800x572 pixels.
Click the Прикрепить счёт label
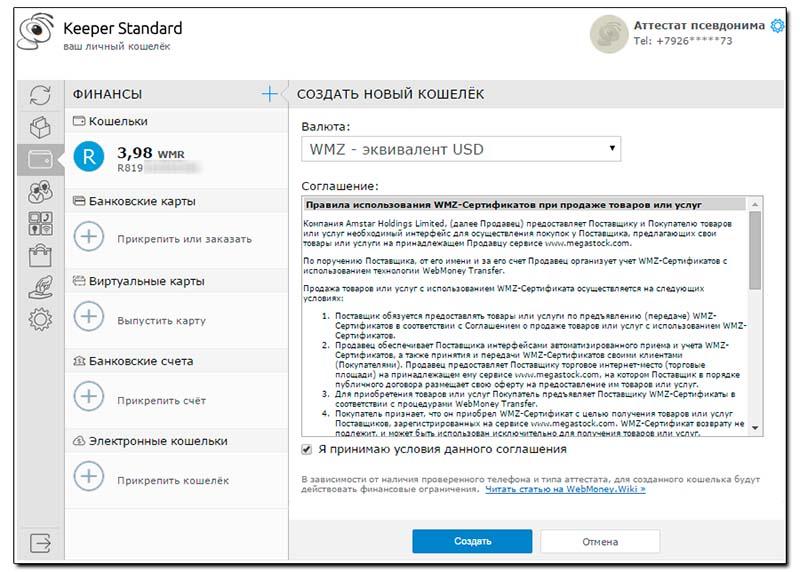[162, 401]
